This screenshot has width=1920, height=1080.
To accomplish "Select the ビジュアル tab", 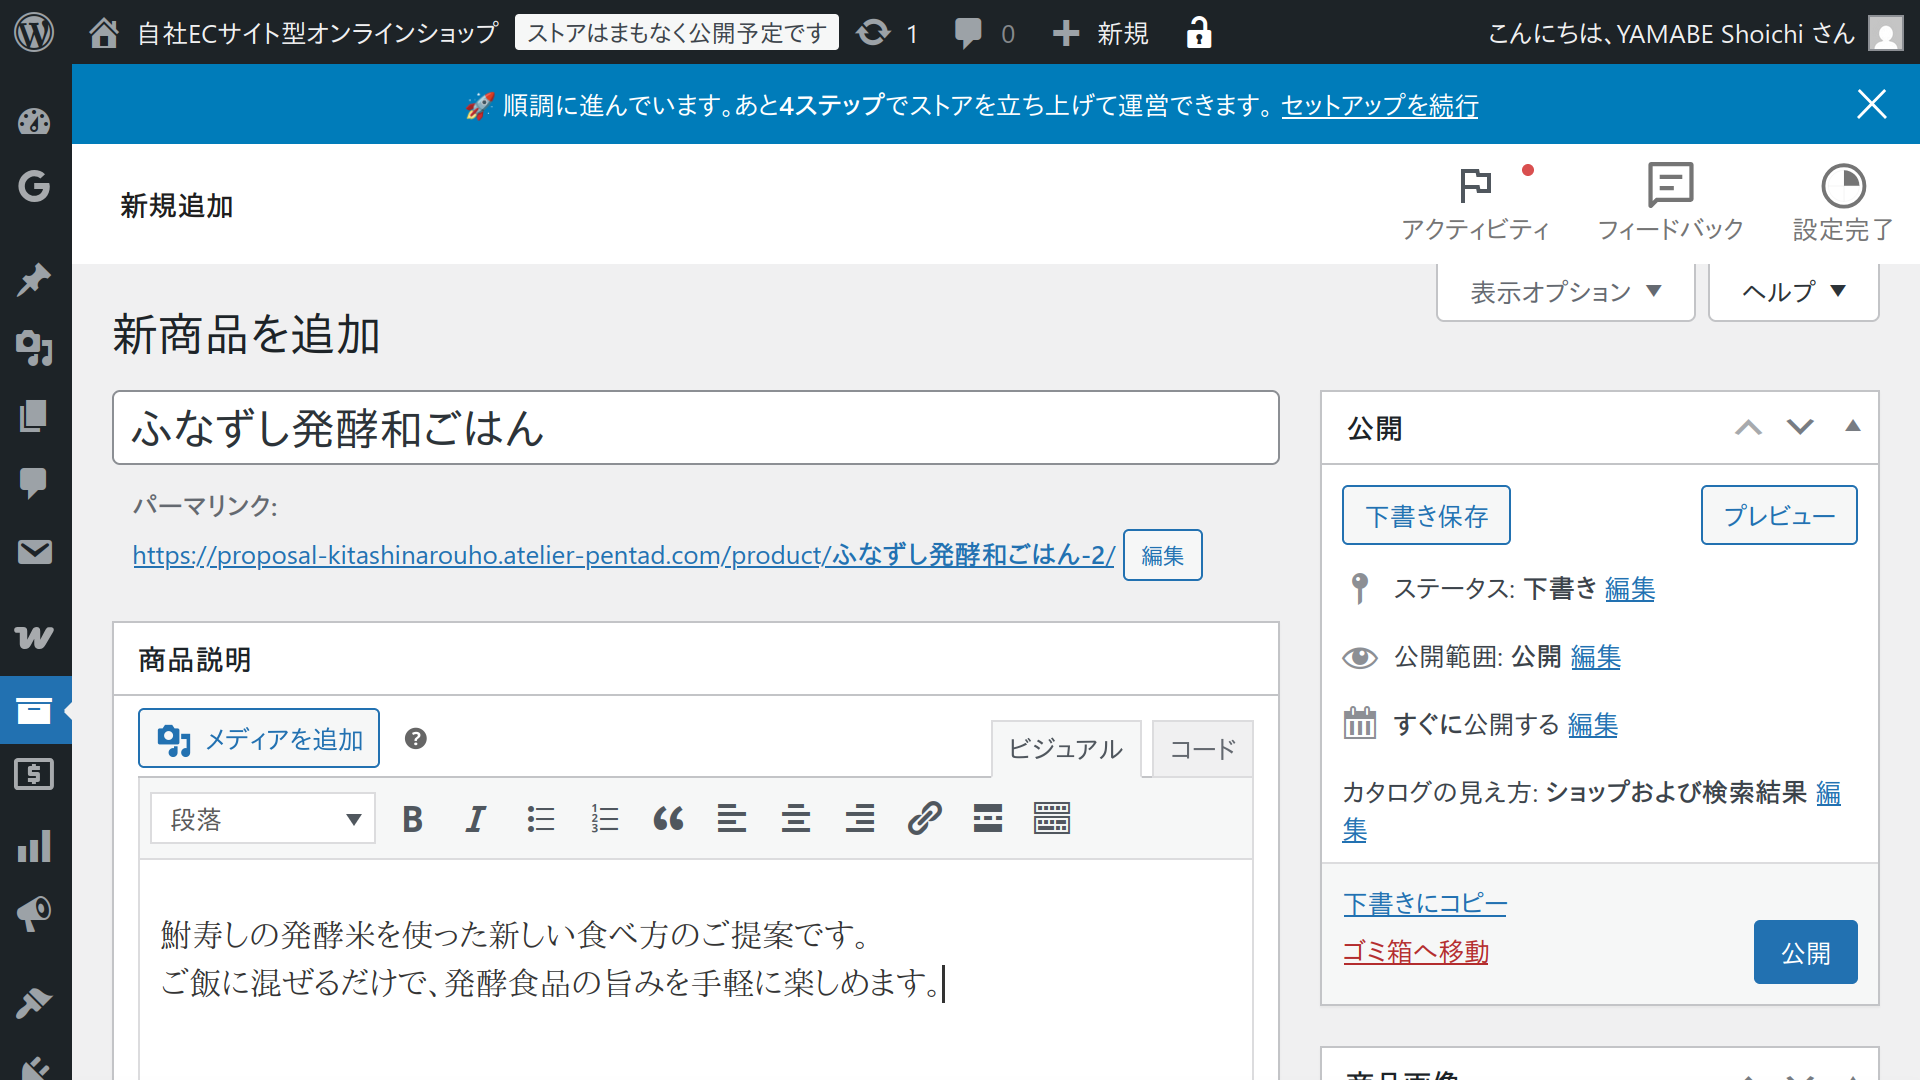I will click(1065, 749).
